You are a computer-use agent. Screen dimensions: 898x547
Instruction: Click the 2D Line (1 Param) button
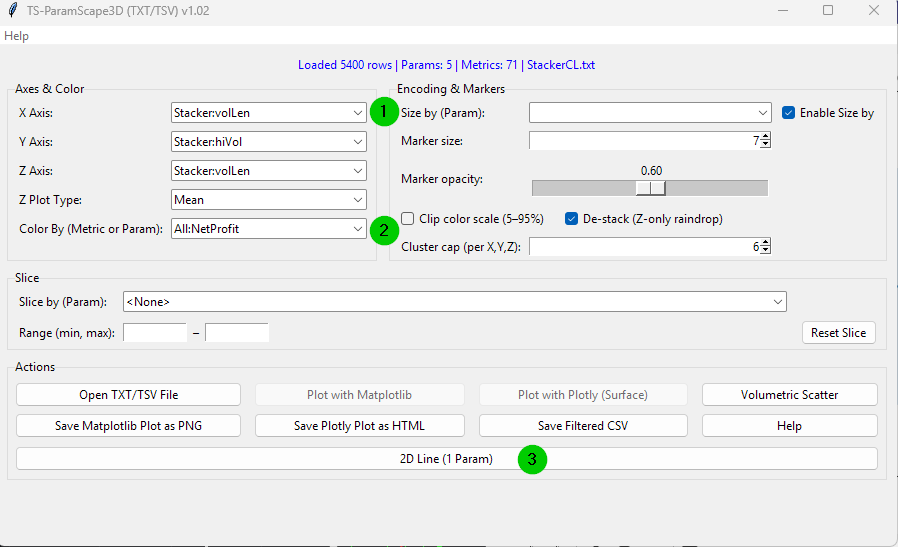(447, 459)
